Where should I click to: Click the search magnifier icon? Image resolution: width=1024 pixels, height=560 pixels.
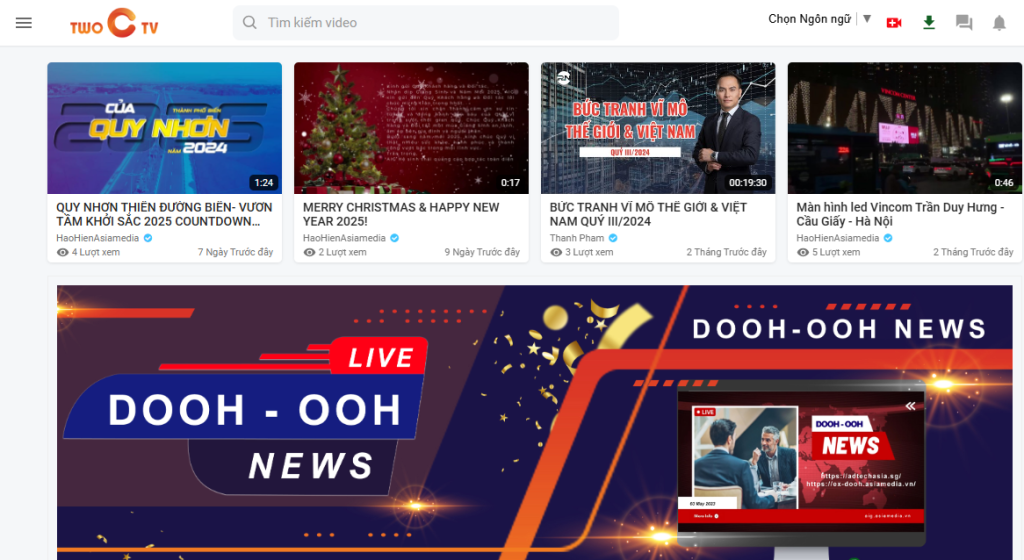250,22
